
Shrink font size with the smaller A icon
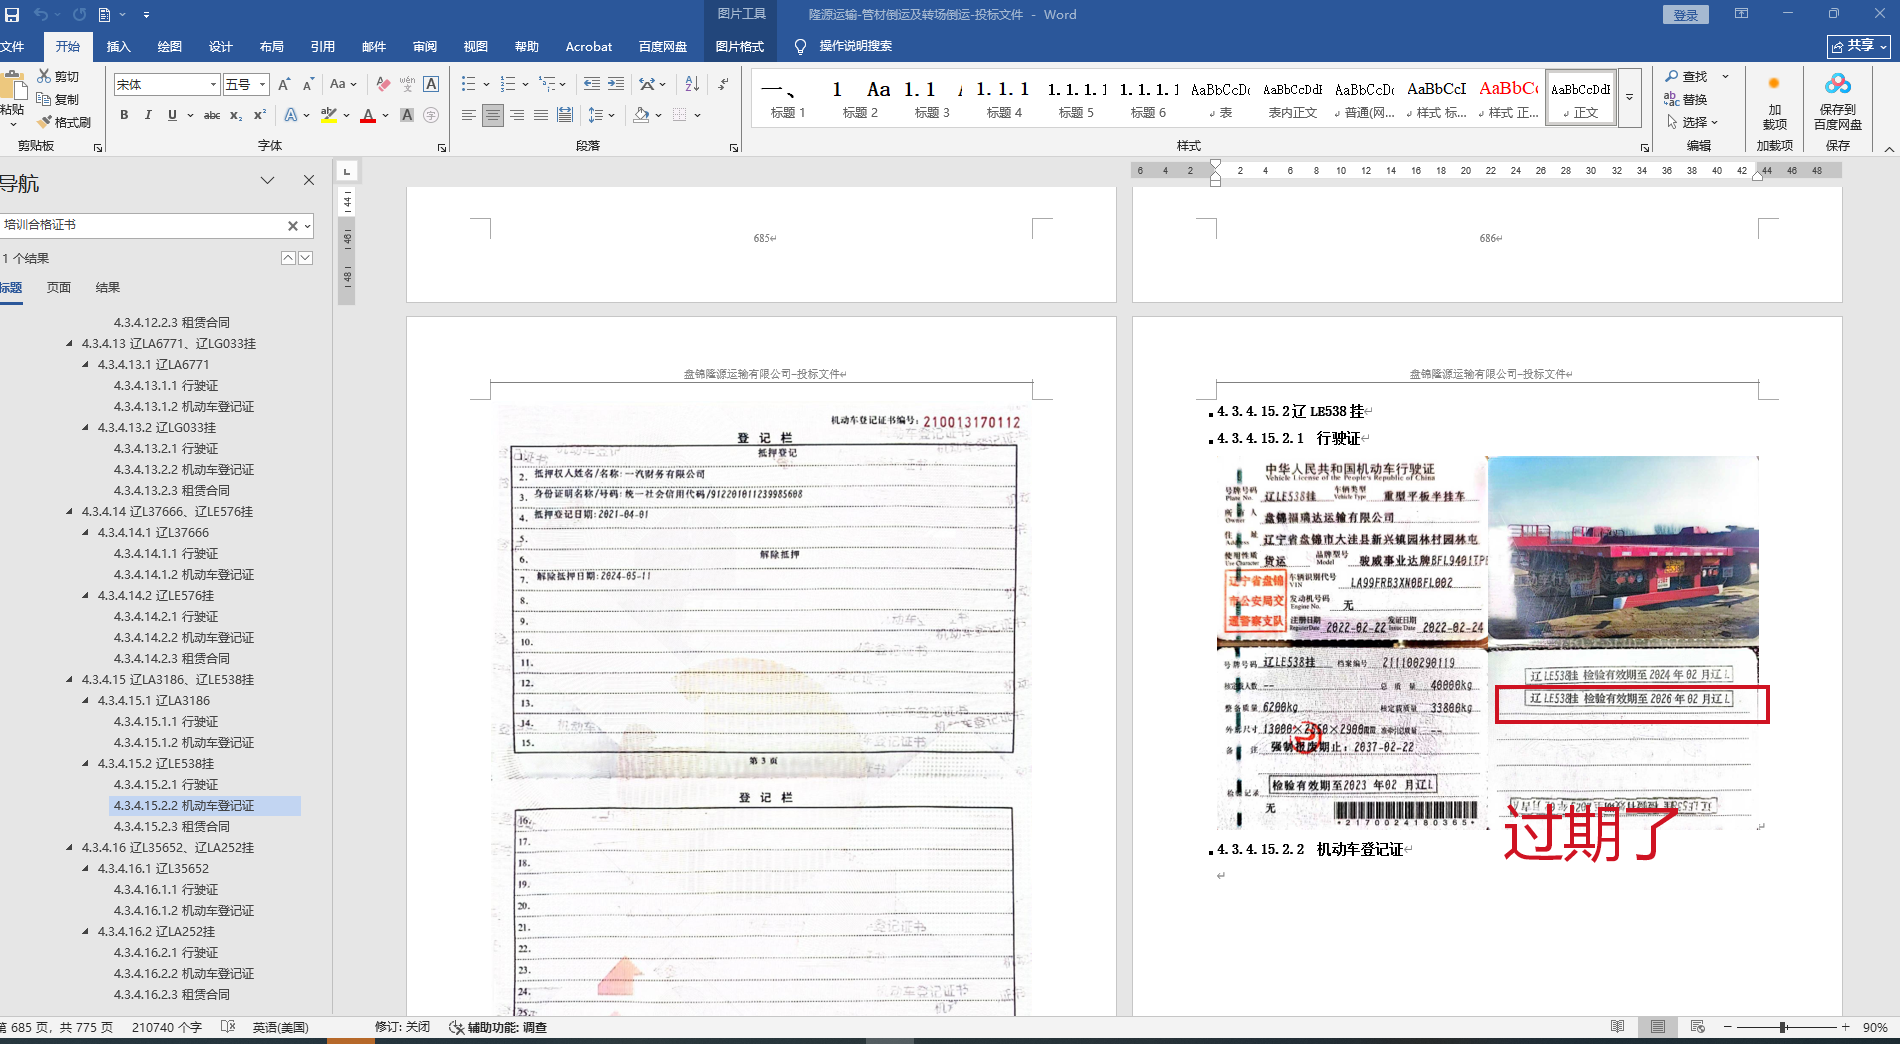point(308,84)
